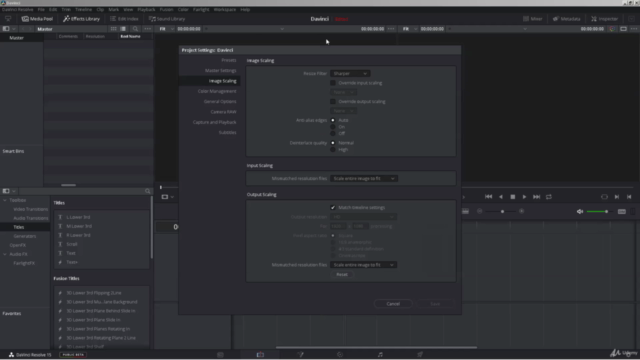Open the Inspector panel
The image size is (640, 360).
click(x=604, y=19)
